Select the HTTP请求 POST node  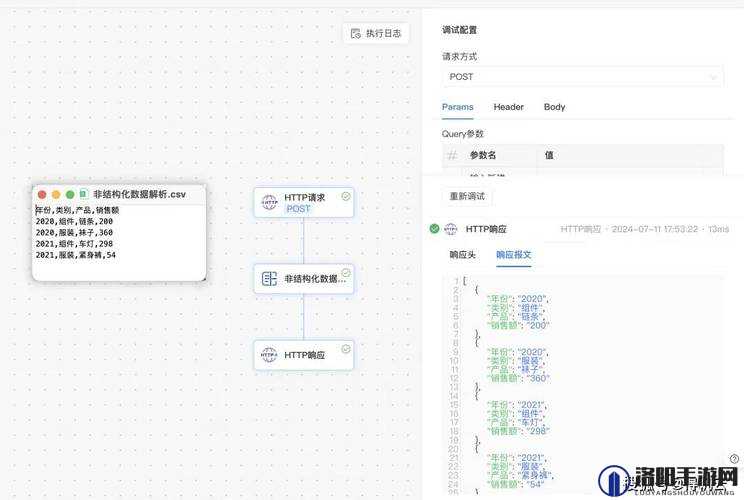click(x=304, y=203)
